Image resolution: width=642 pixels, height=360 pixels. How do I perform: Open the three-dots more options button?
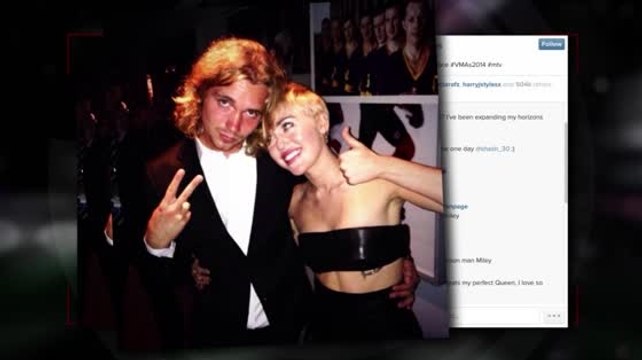pyautogui.click(x=554, y=316)
